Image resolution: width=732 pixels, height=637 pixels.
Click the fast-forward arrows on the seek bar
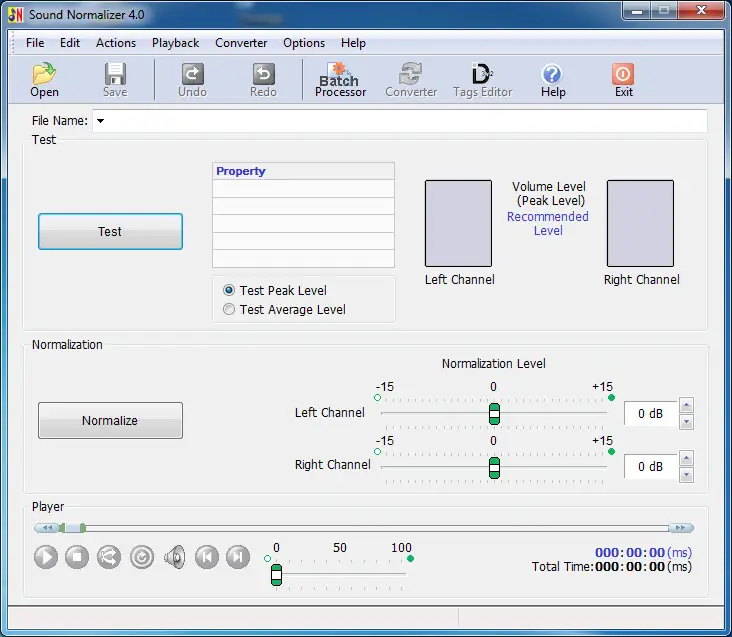click(x=681, y=528)
